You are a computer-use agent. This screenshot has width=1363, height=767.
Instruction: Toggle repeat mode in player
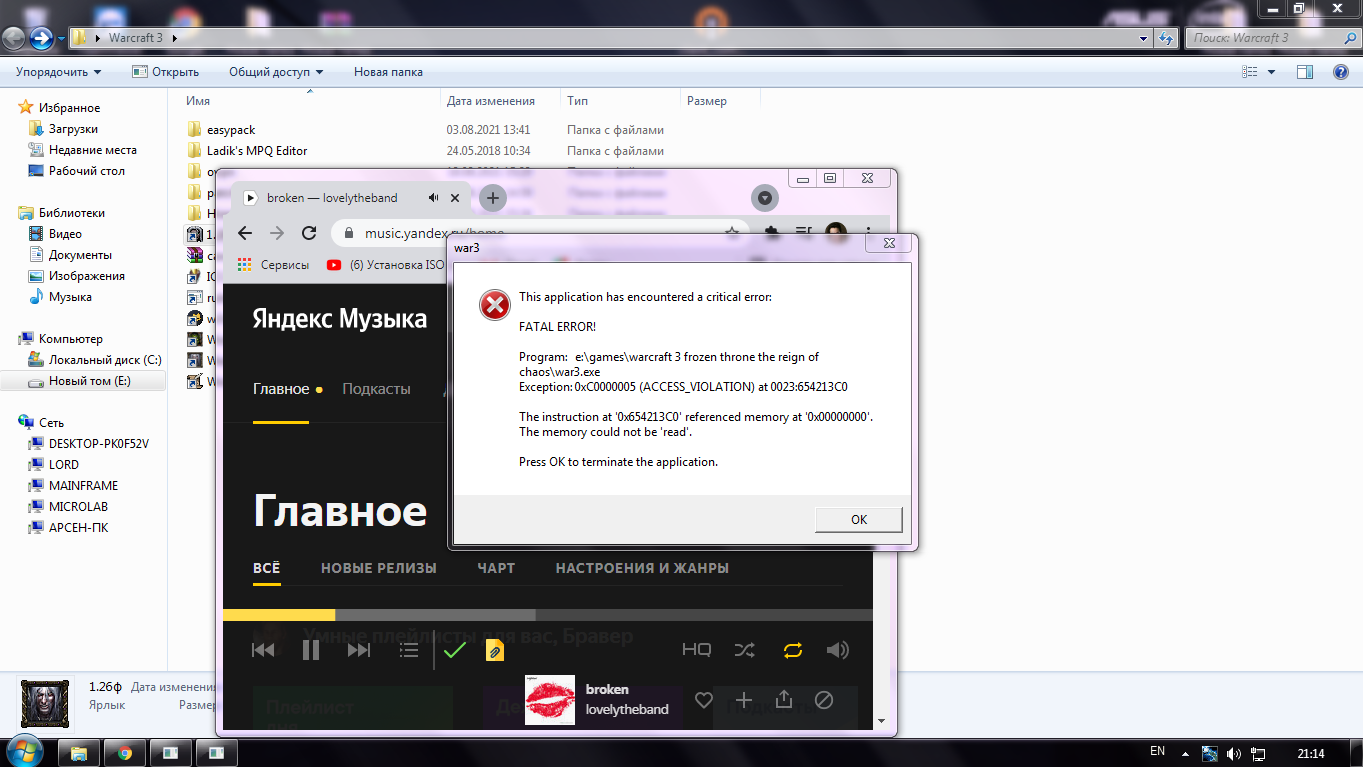(x=793, y=650)
